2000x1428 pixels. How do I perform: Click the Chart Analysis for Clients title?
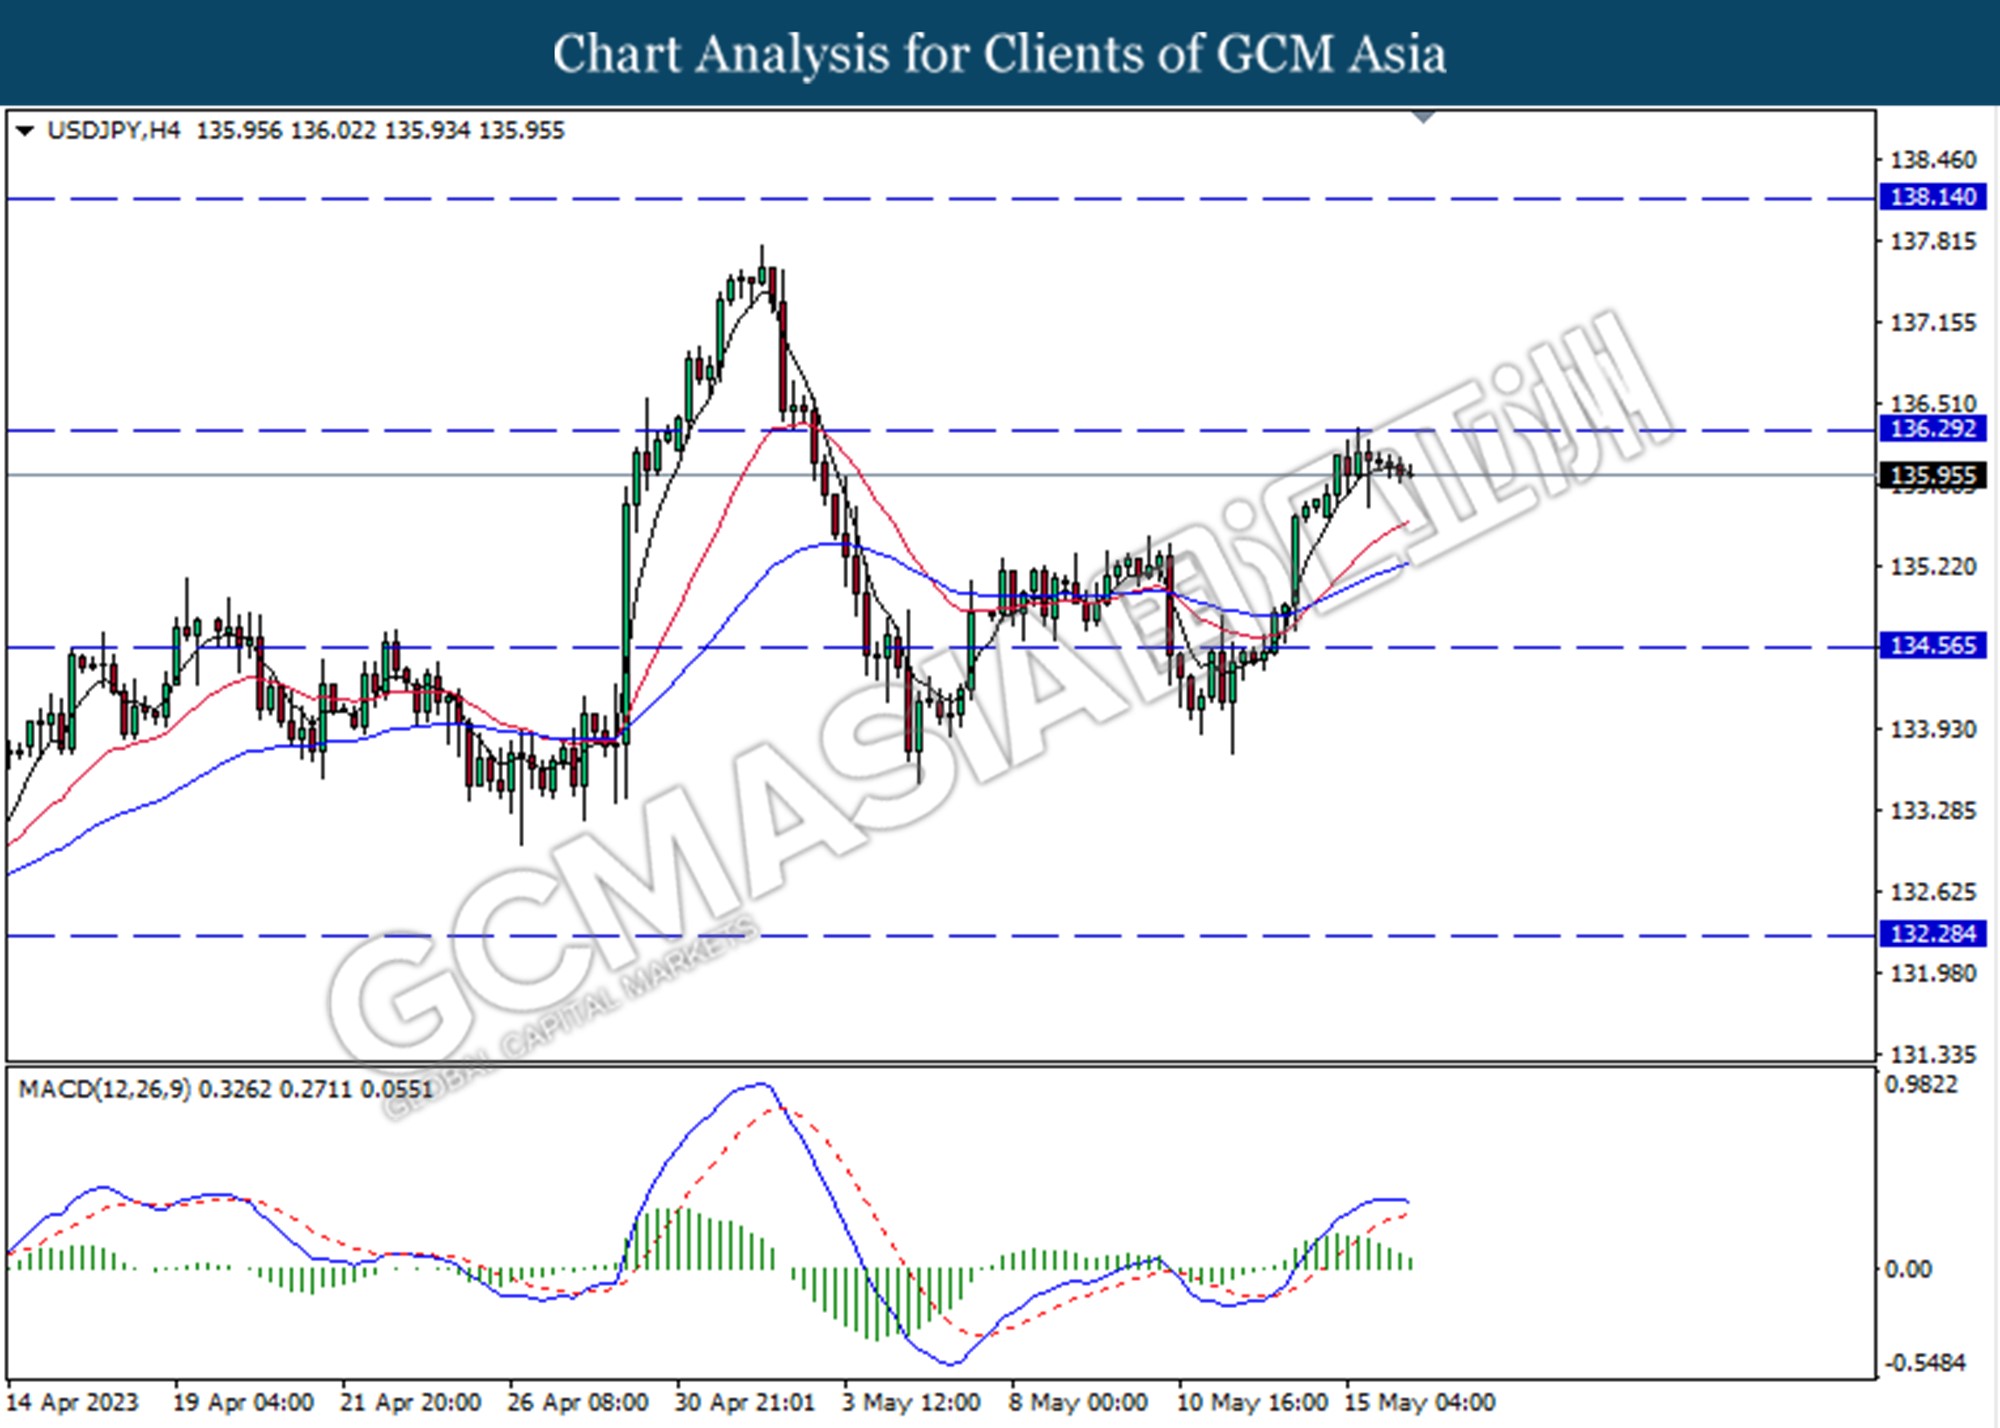999,54
